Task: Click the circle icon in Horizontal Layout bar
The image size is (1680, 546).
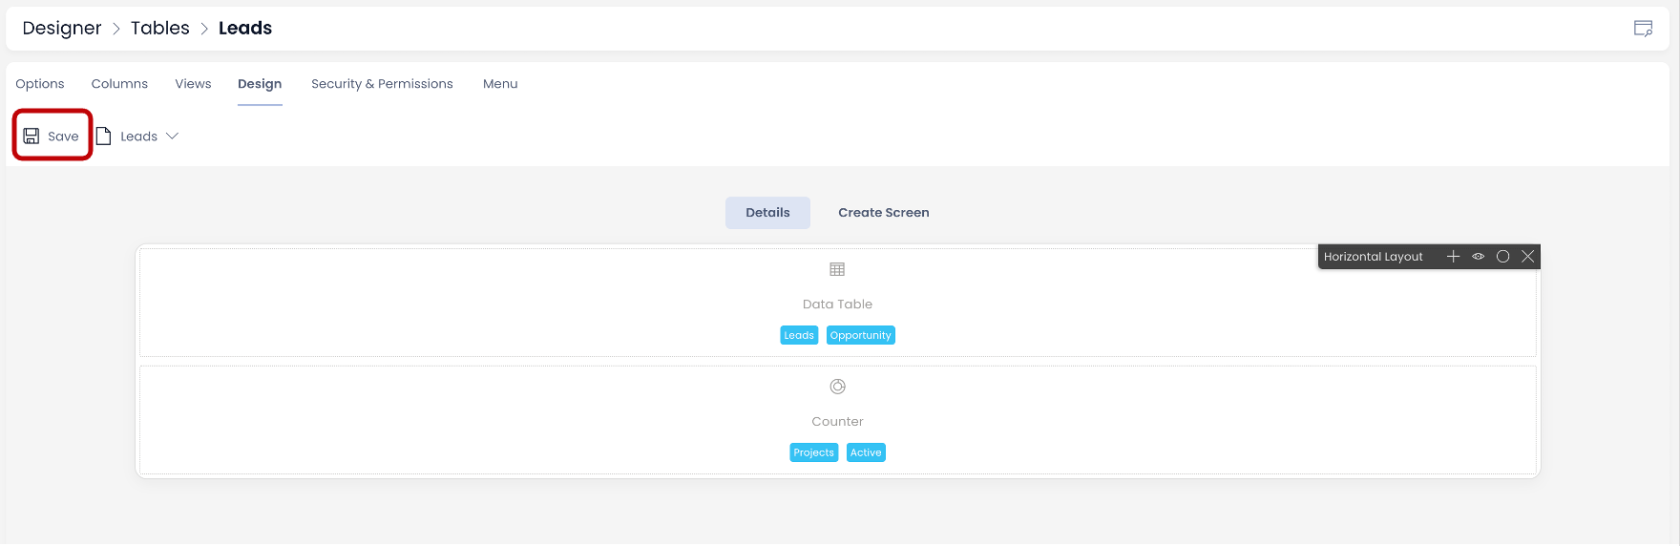Action: point(1503,257)
